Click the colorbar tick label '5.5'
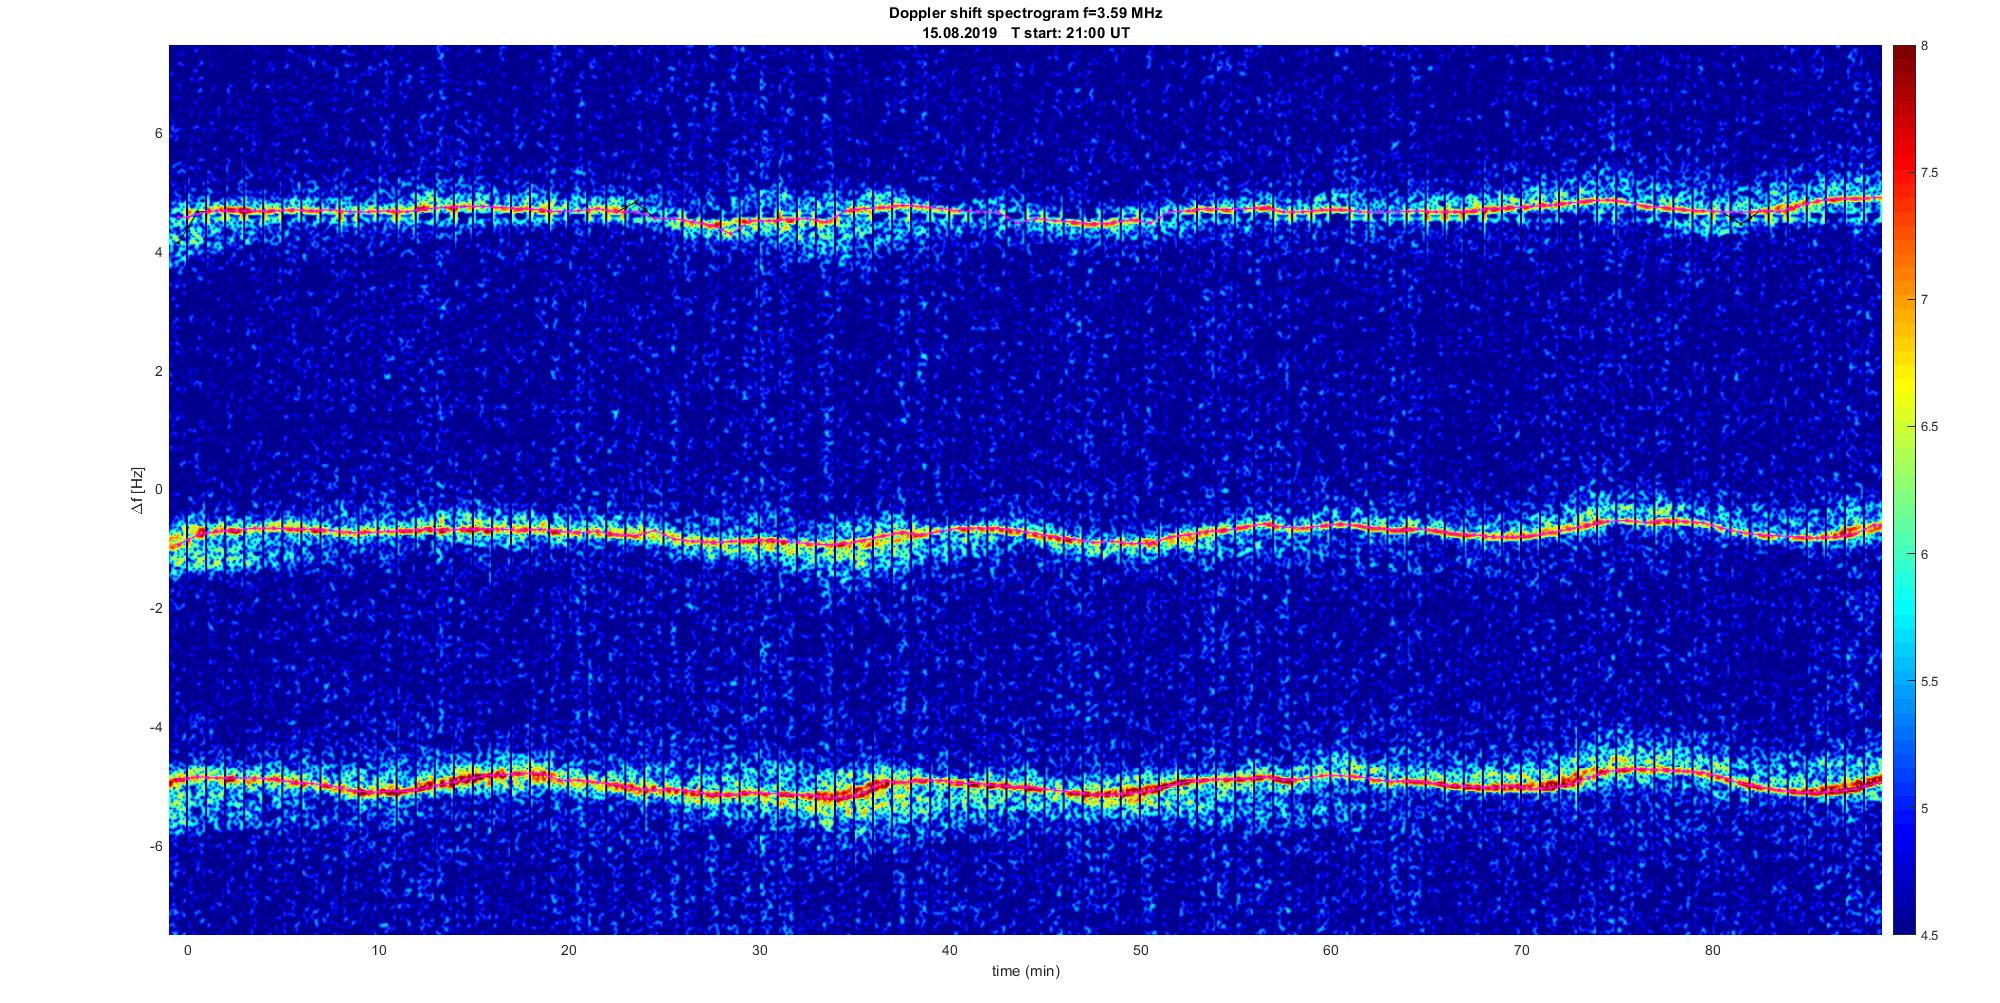The height and width of the screenshot is (1003, 2000). [x=1930, y=682]
